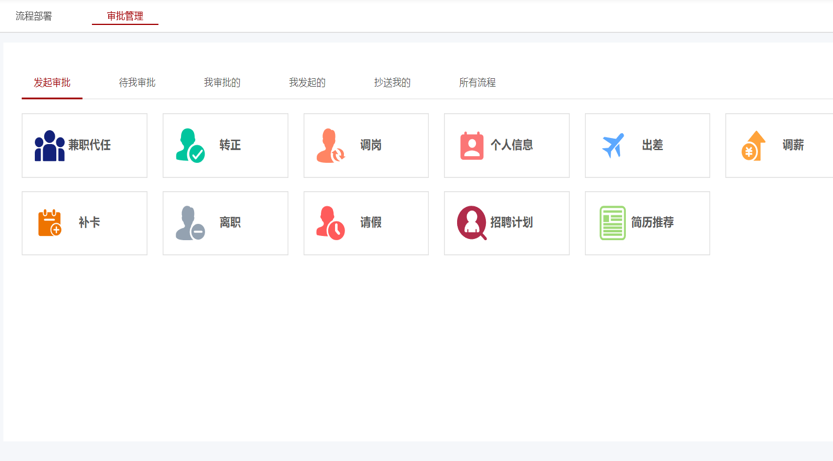Open the 个人信息 contact card icon
The width and height of the screenshot is (833, 461).
point(472,146)
